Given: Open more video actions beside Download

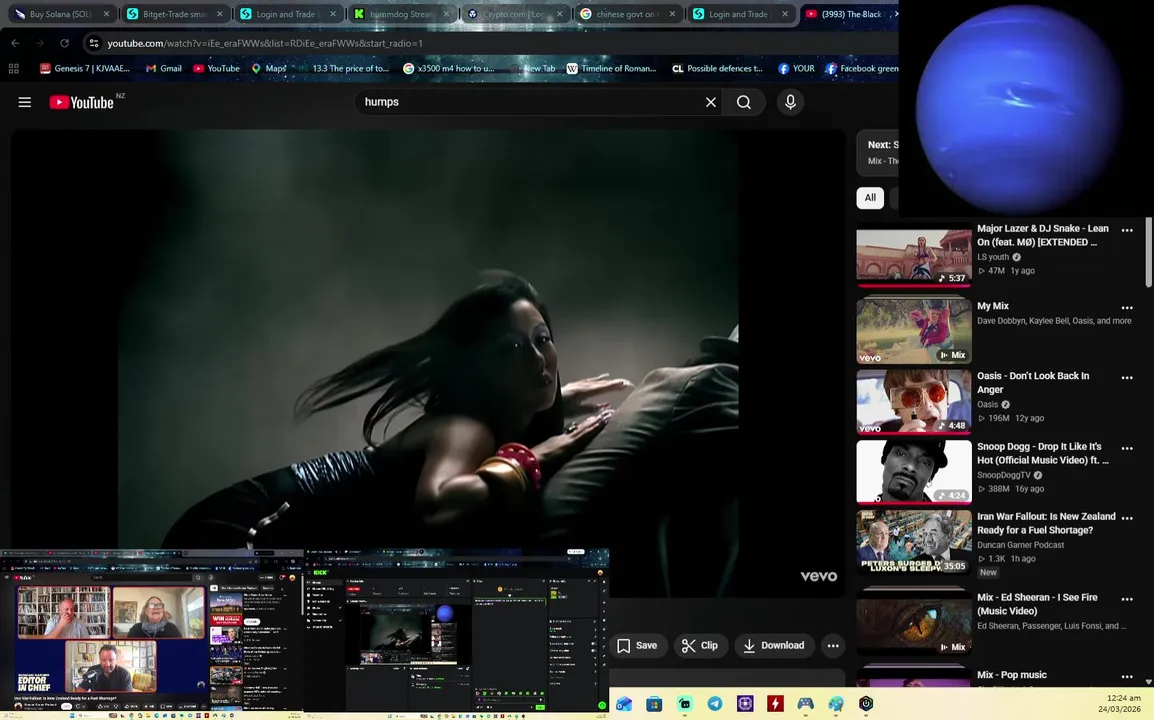Looking at the screenshot, I should pyautogui.click(x=832, y=646).
